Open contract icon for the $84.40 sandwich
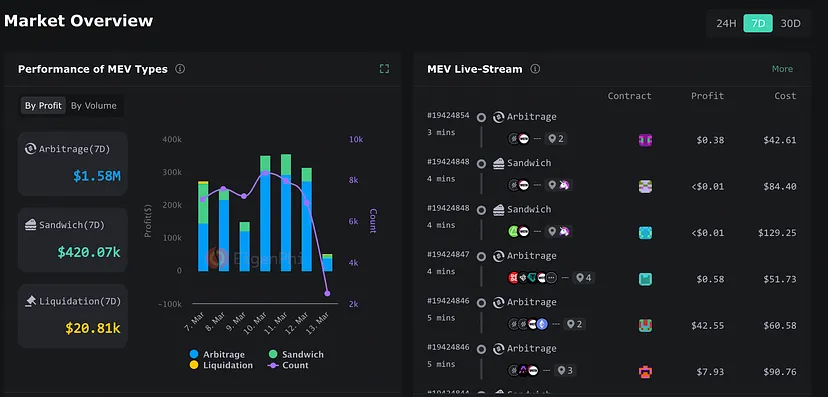This screenshot has width=828, height=397. point(645,186)
